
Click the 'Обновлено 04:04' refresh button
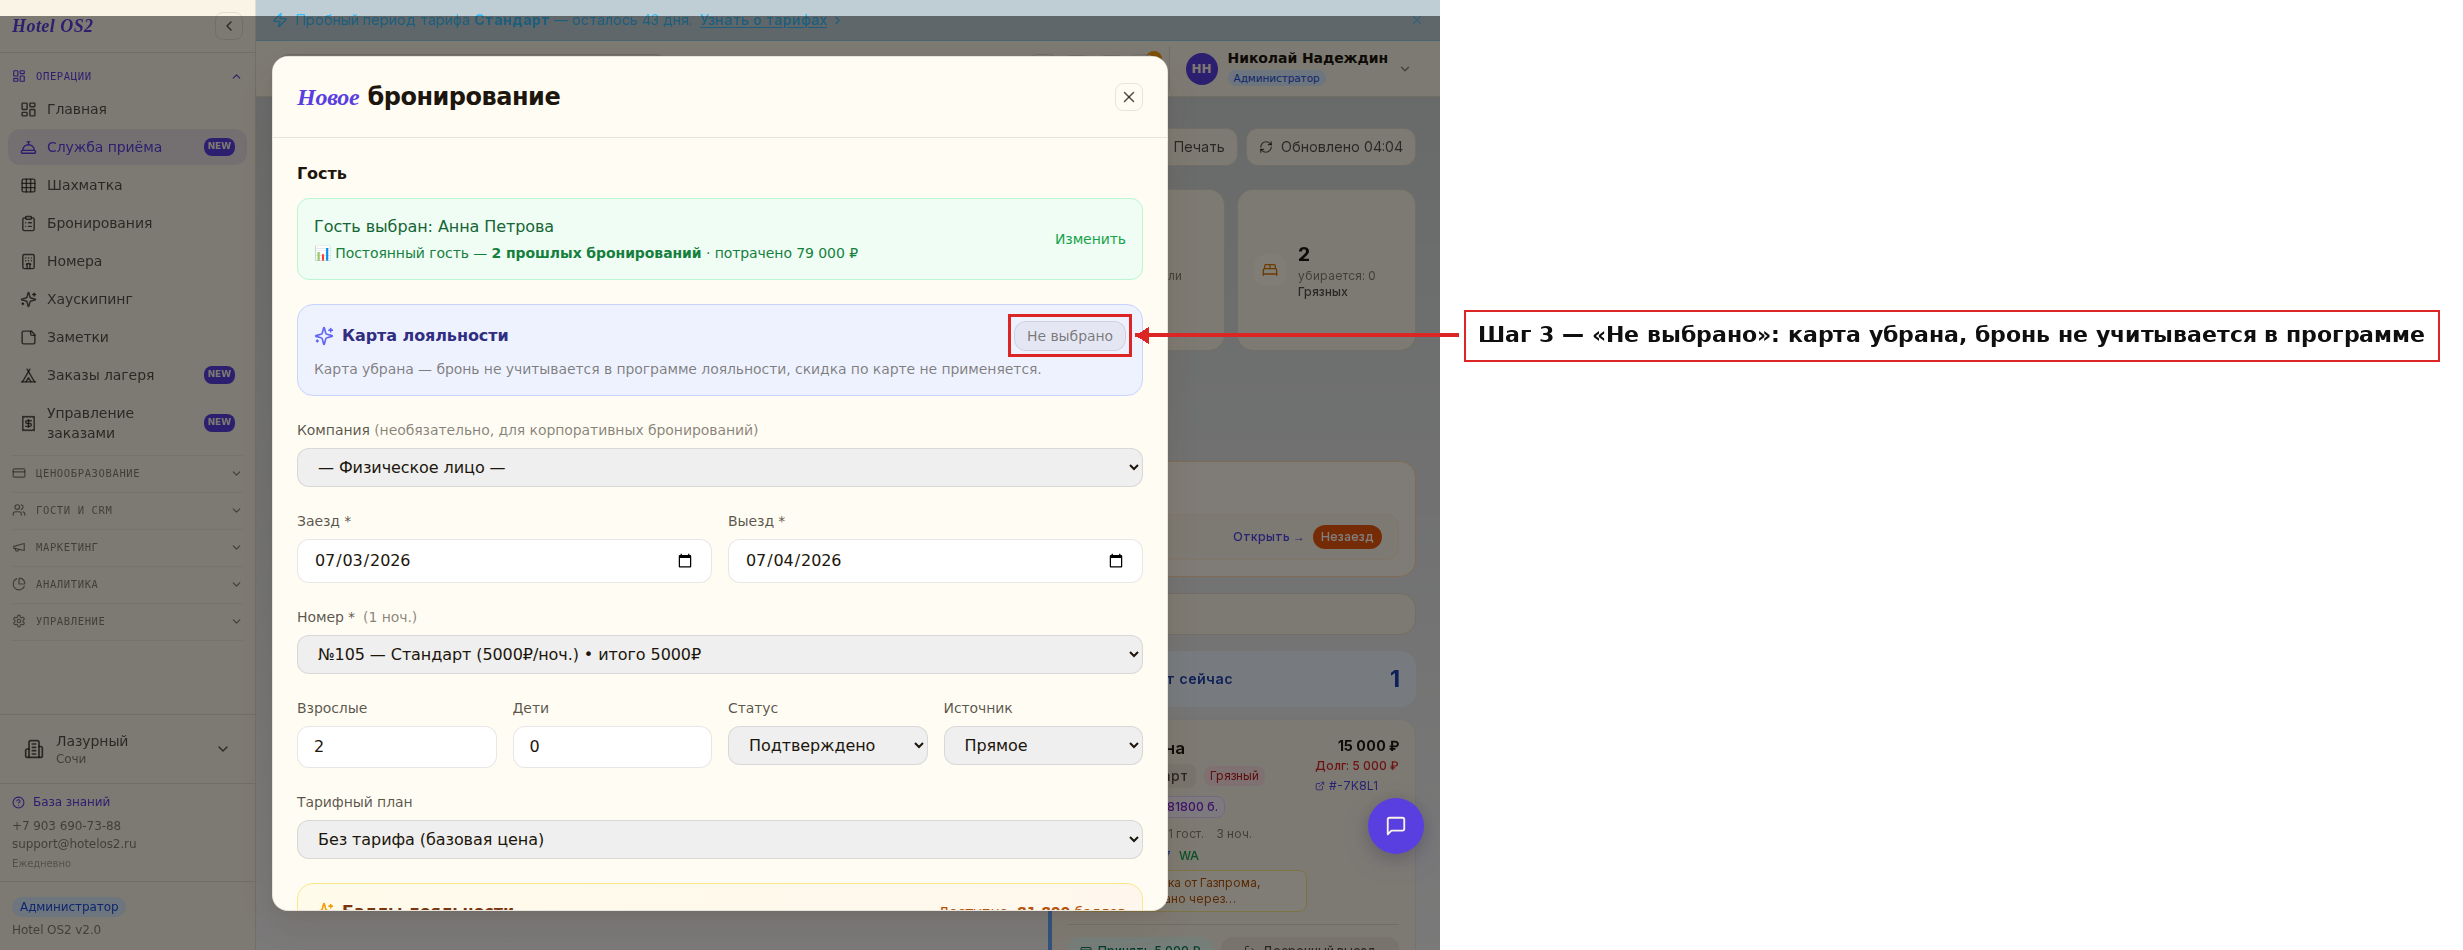pyautogui.click(x=1330, y=147)
